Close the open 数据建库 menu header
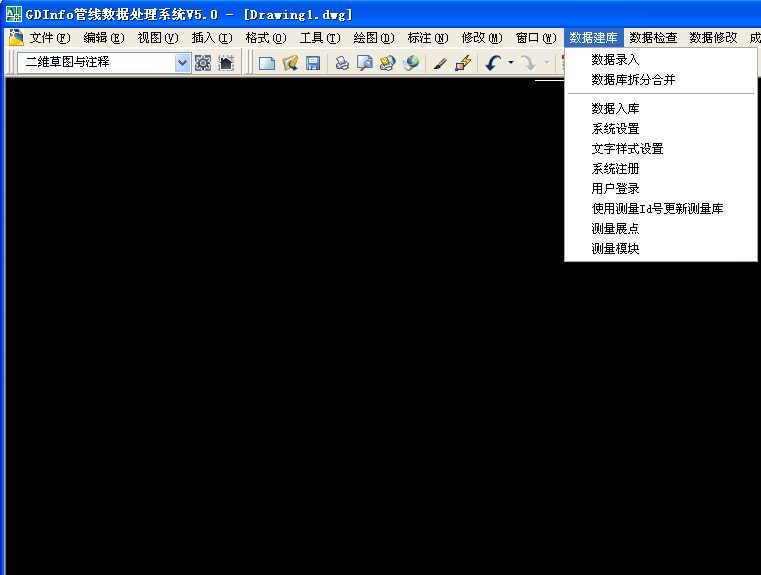This screenshot has height=575, width=761. tap(593, 38)
